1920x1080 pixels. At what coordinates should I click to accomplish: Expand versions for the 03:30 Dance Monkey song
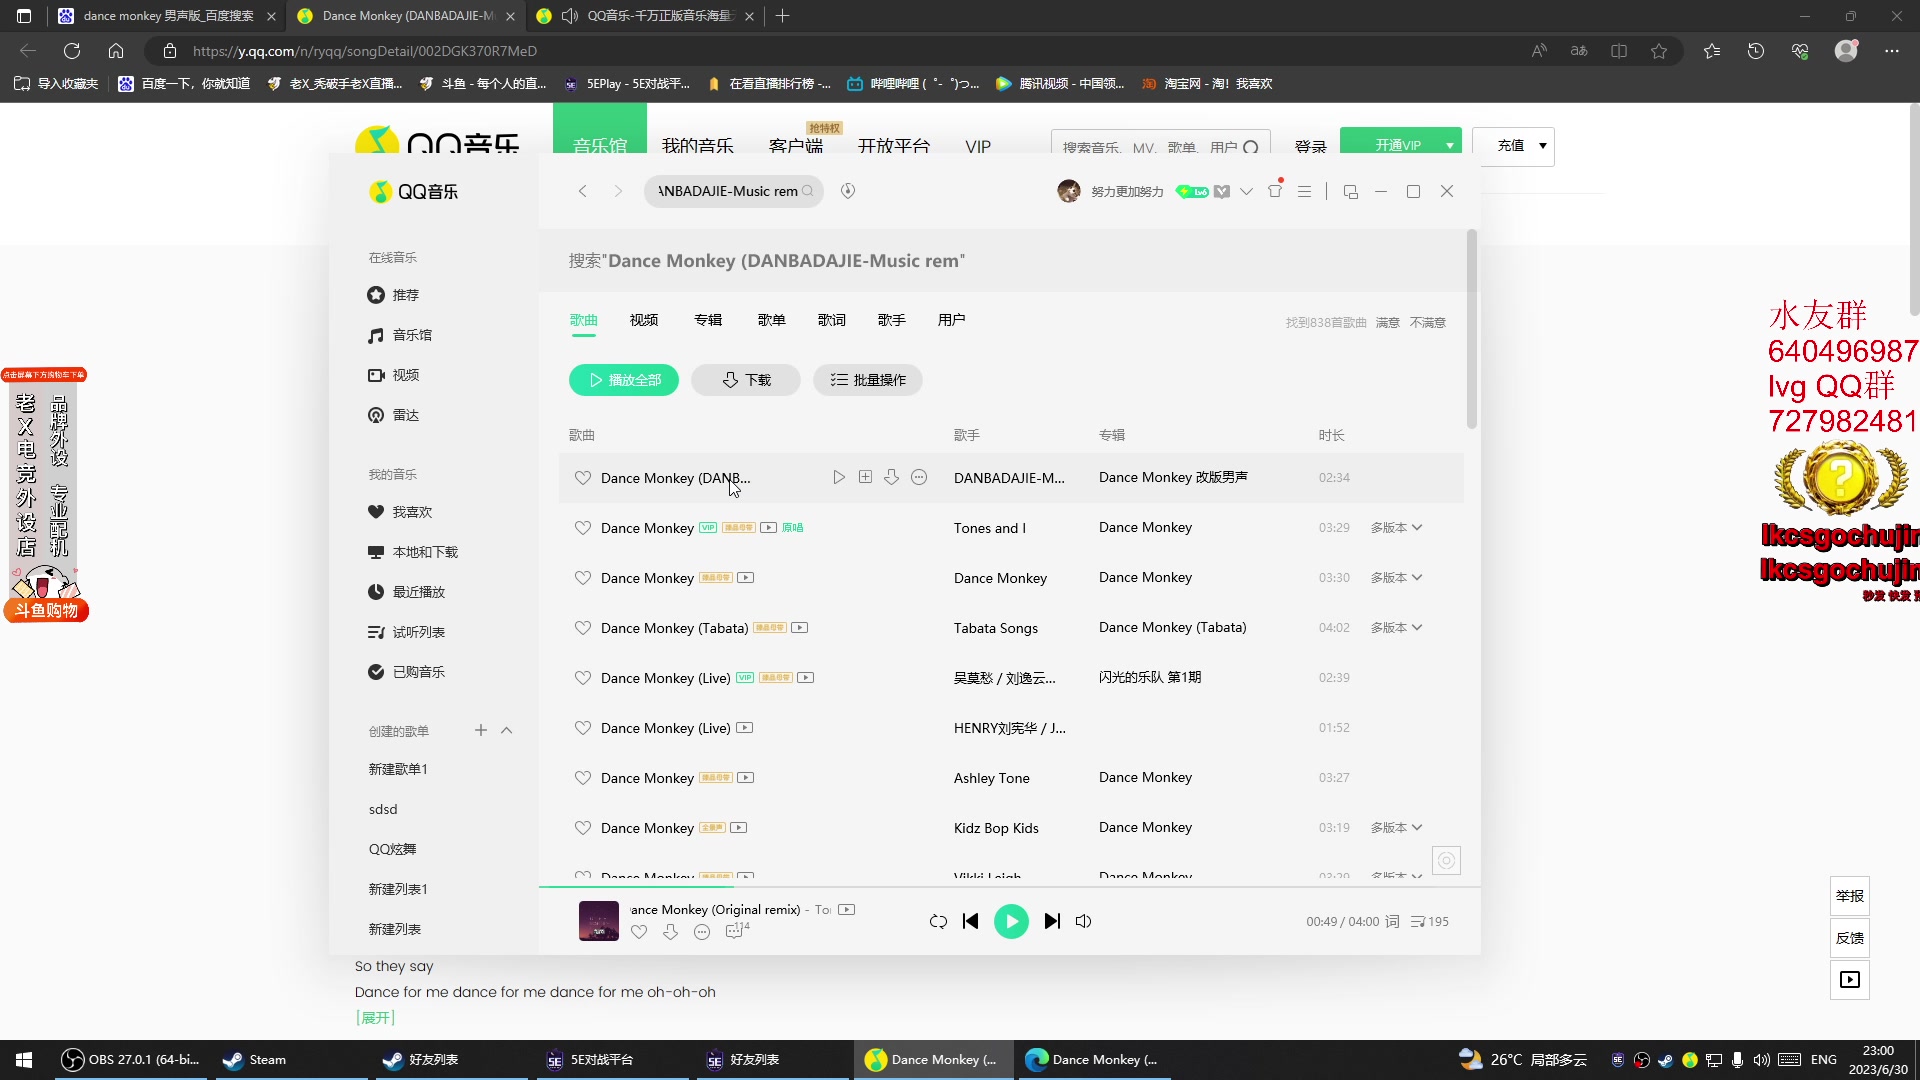coord(1396,578)
